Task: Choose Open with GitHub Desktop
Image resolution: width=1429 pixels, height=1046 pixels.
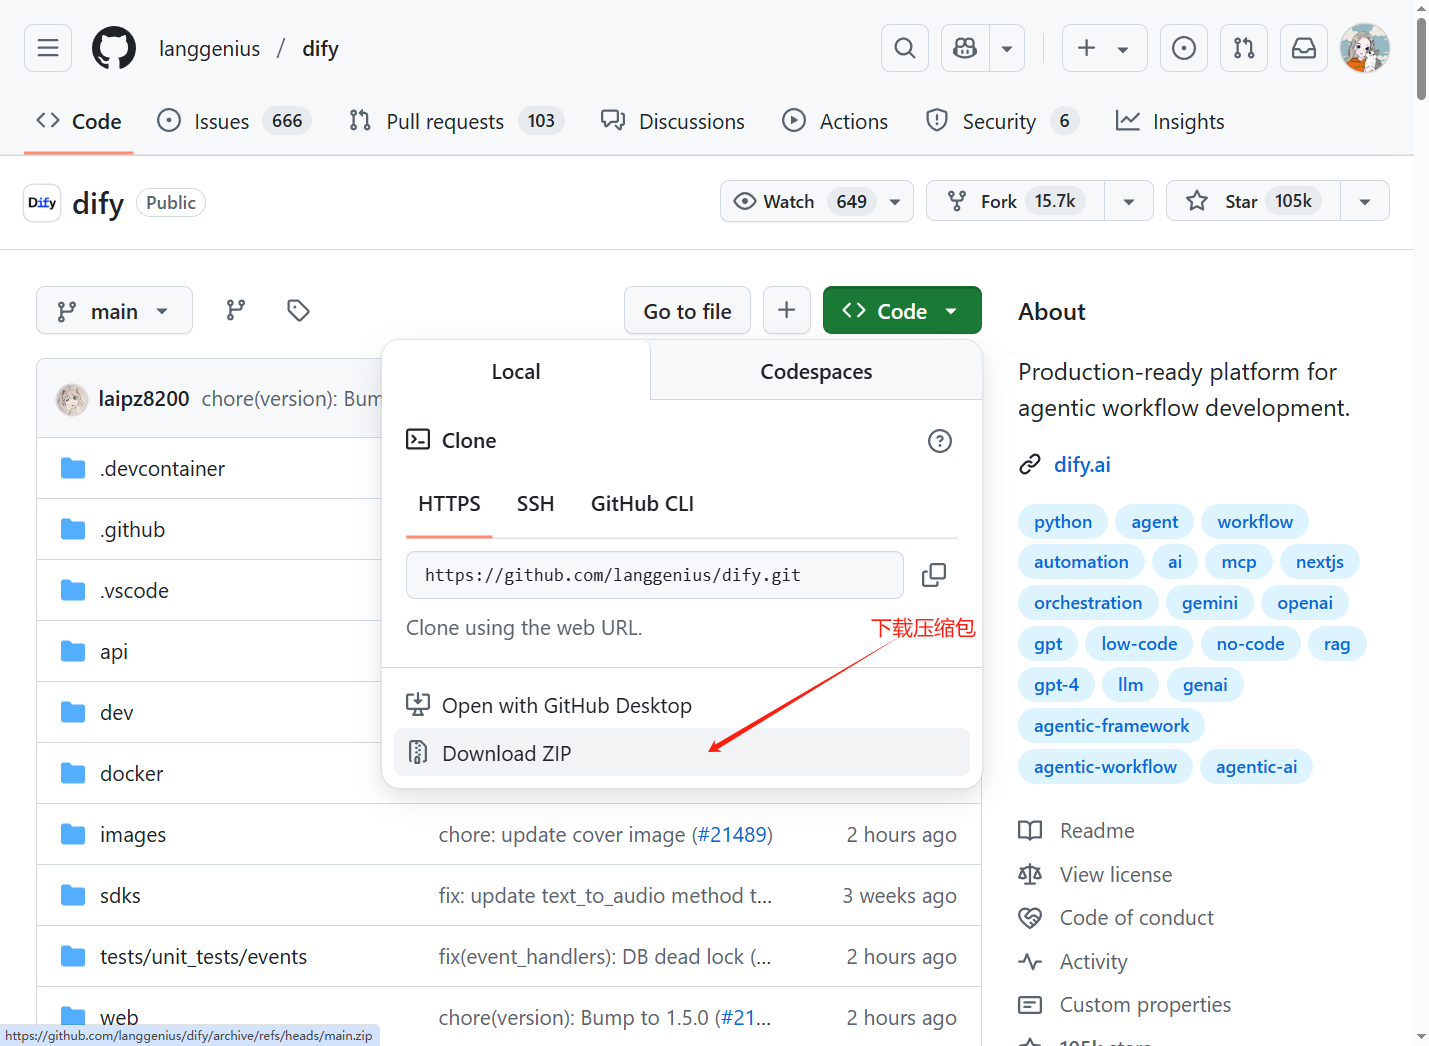Action: click(682, 705)
